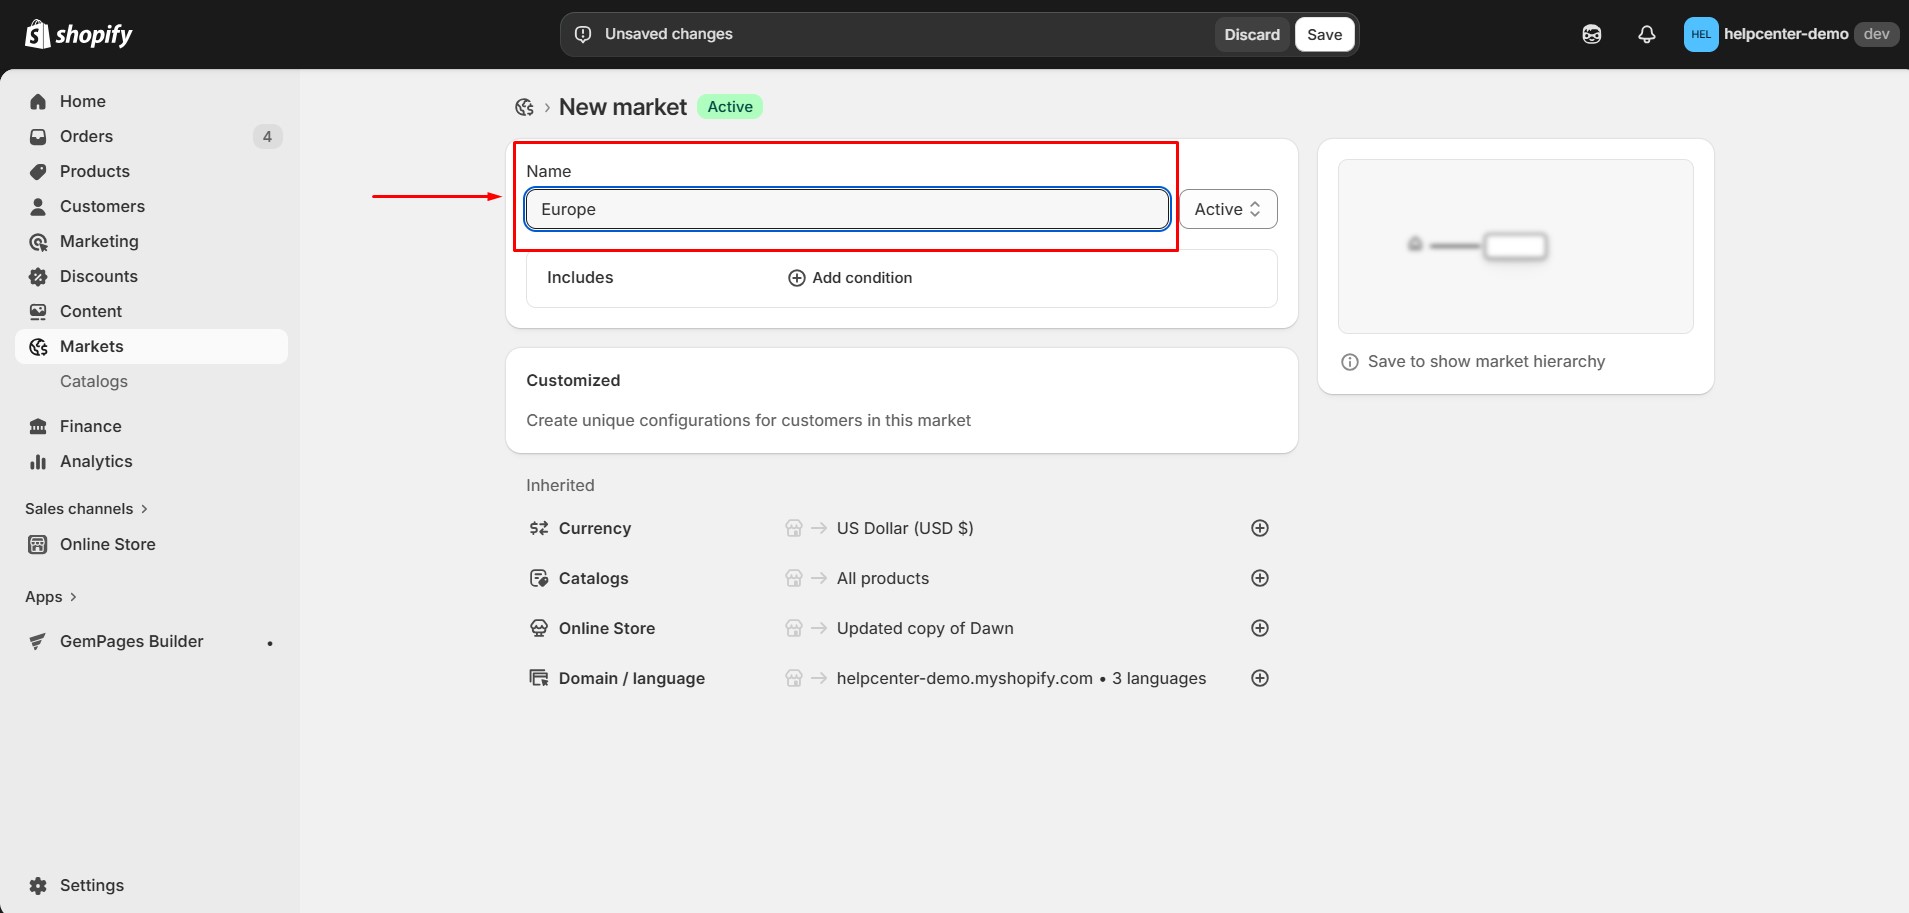Save the unsaved changes
Image resolution: width=1909 pixels, height=913 pixels.
[x=1324, y=34]
